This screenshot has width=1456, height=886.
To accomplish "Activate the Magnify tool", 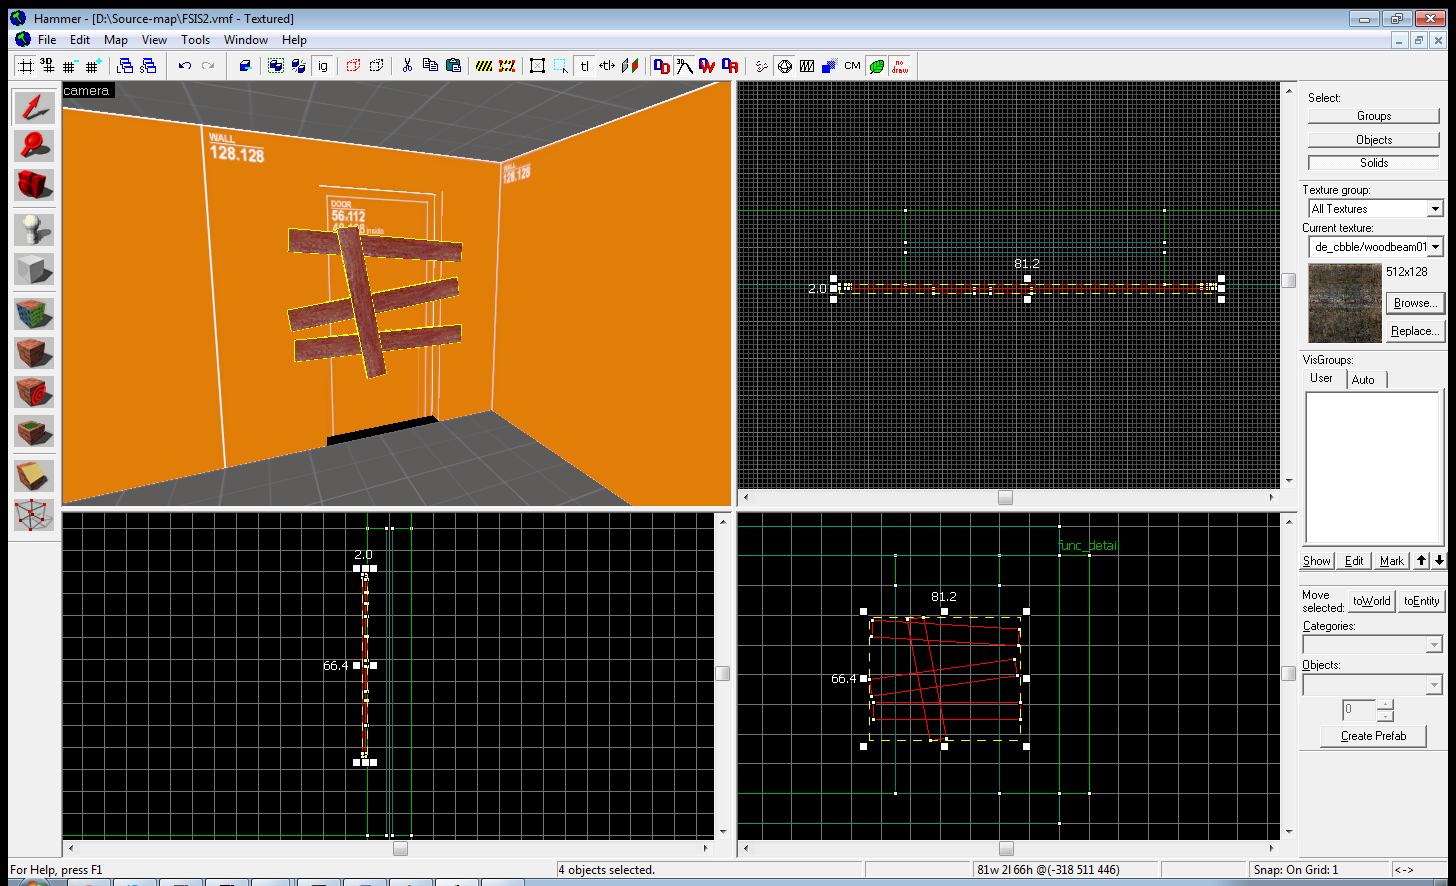I will 34,146.
